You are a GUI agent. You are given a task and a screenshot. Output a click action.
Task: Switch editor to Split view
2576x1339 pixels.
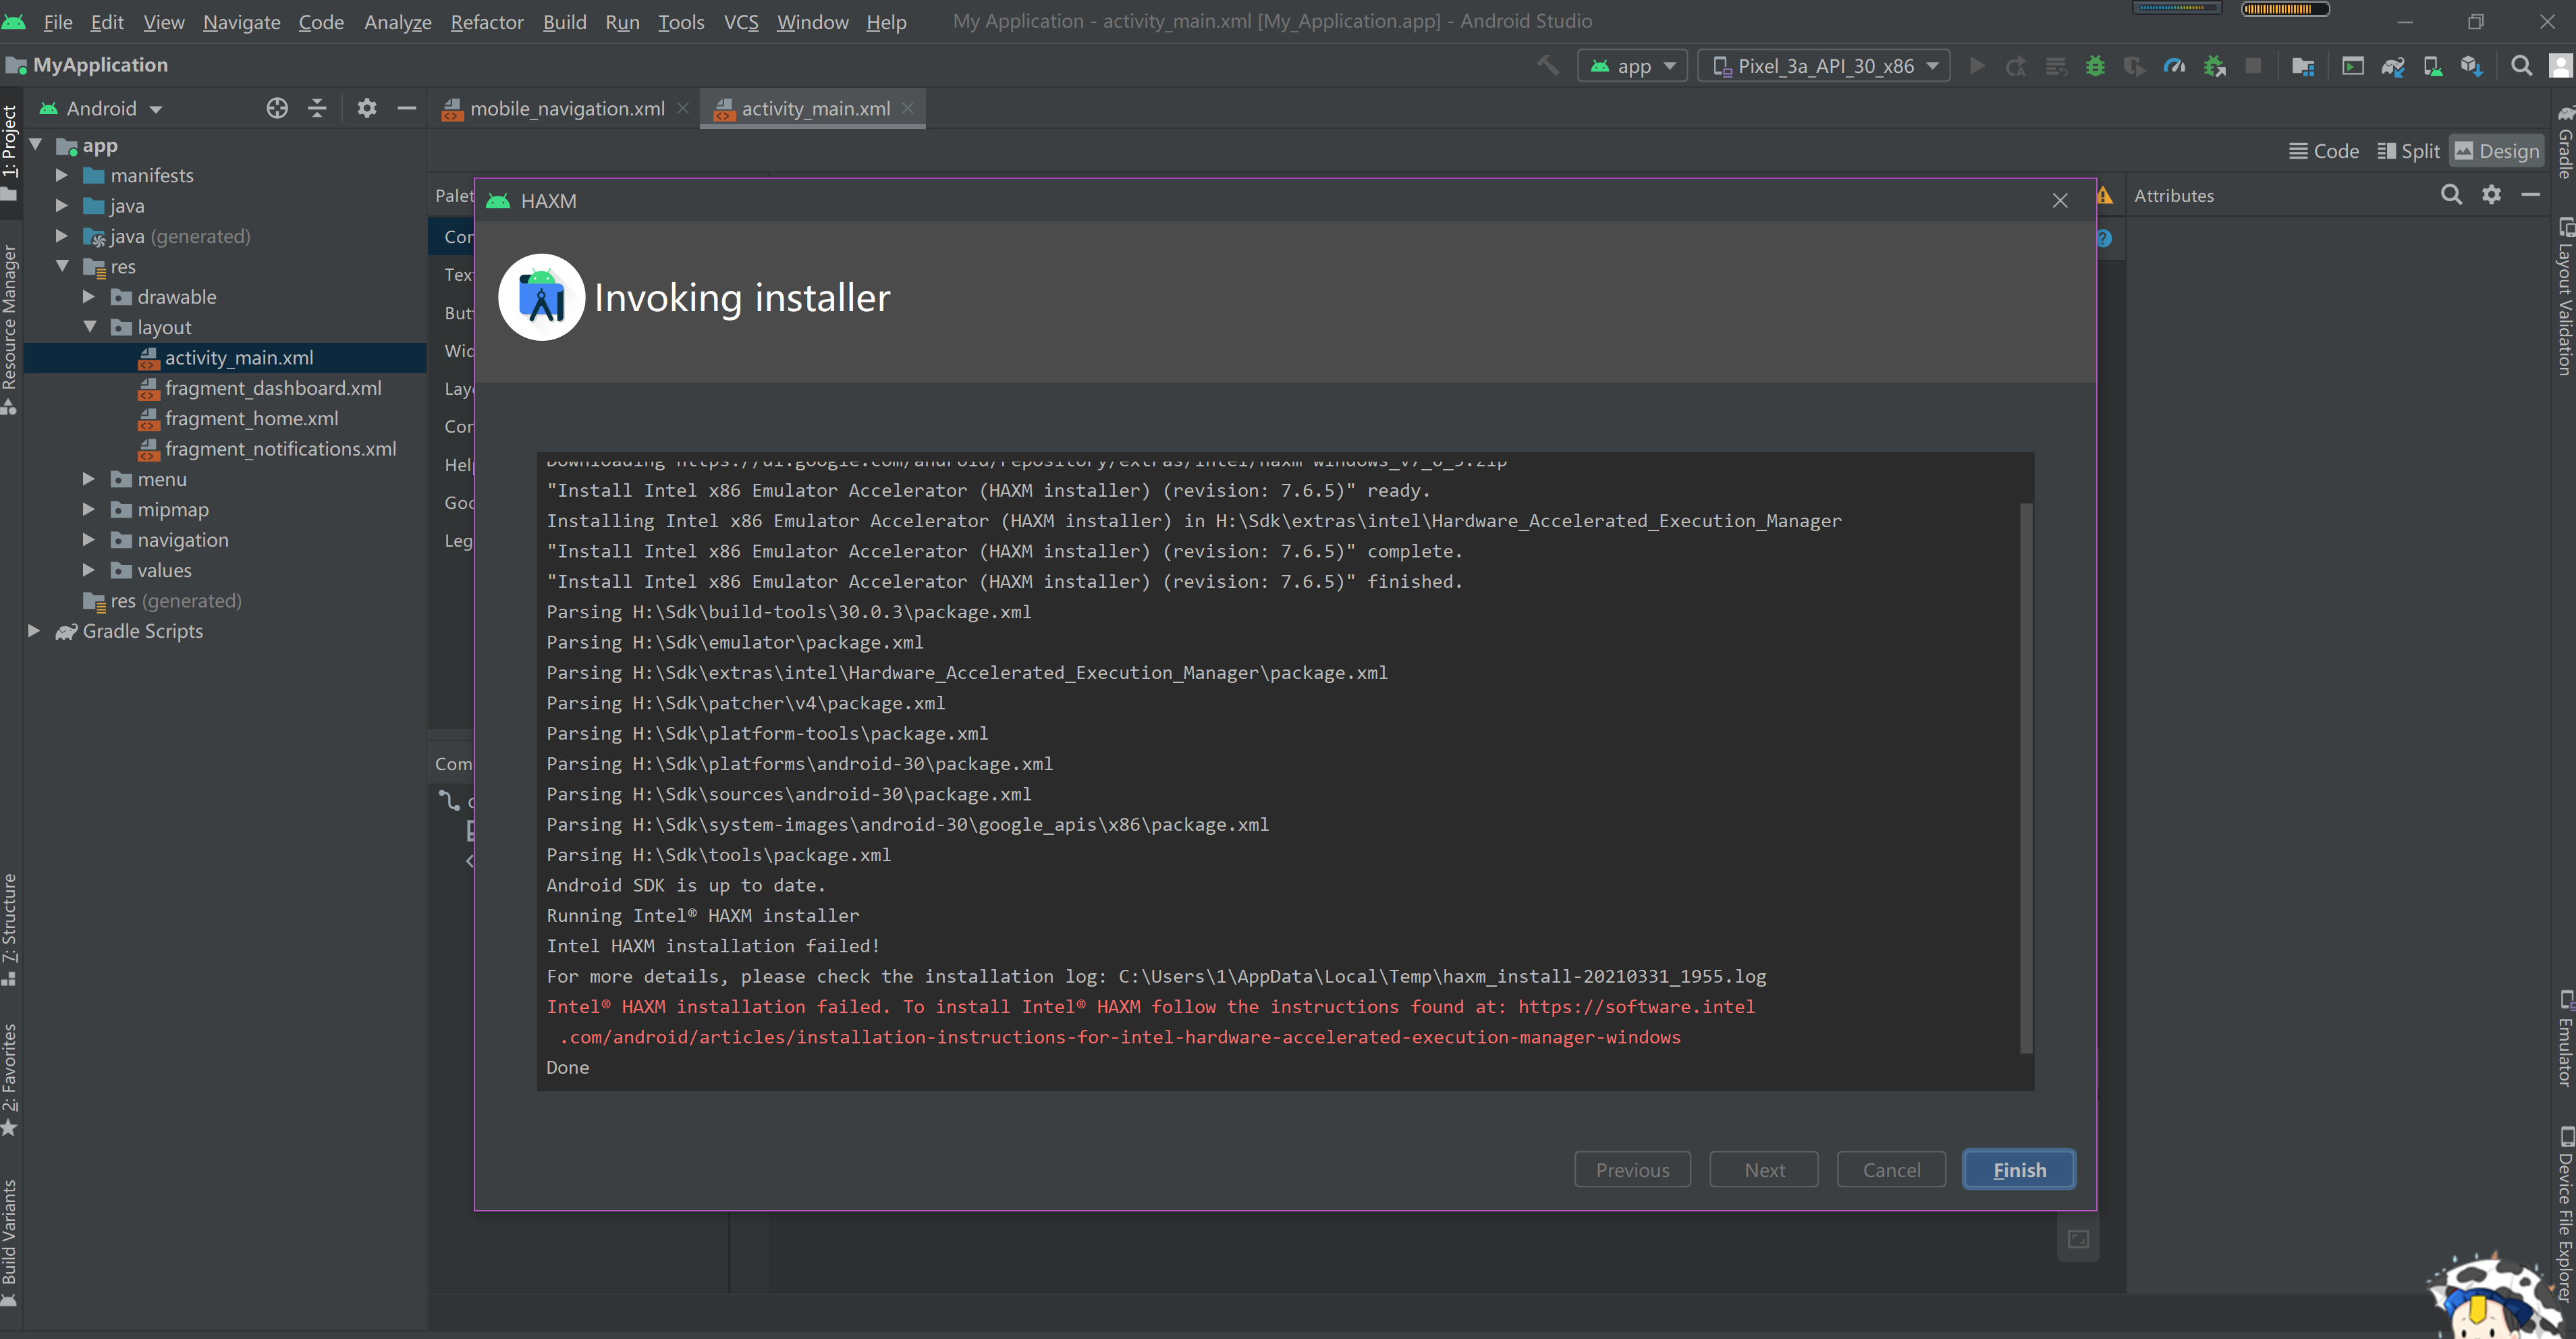coord(2408,151)
